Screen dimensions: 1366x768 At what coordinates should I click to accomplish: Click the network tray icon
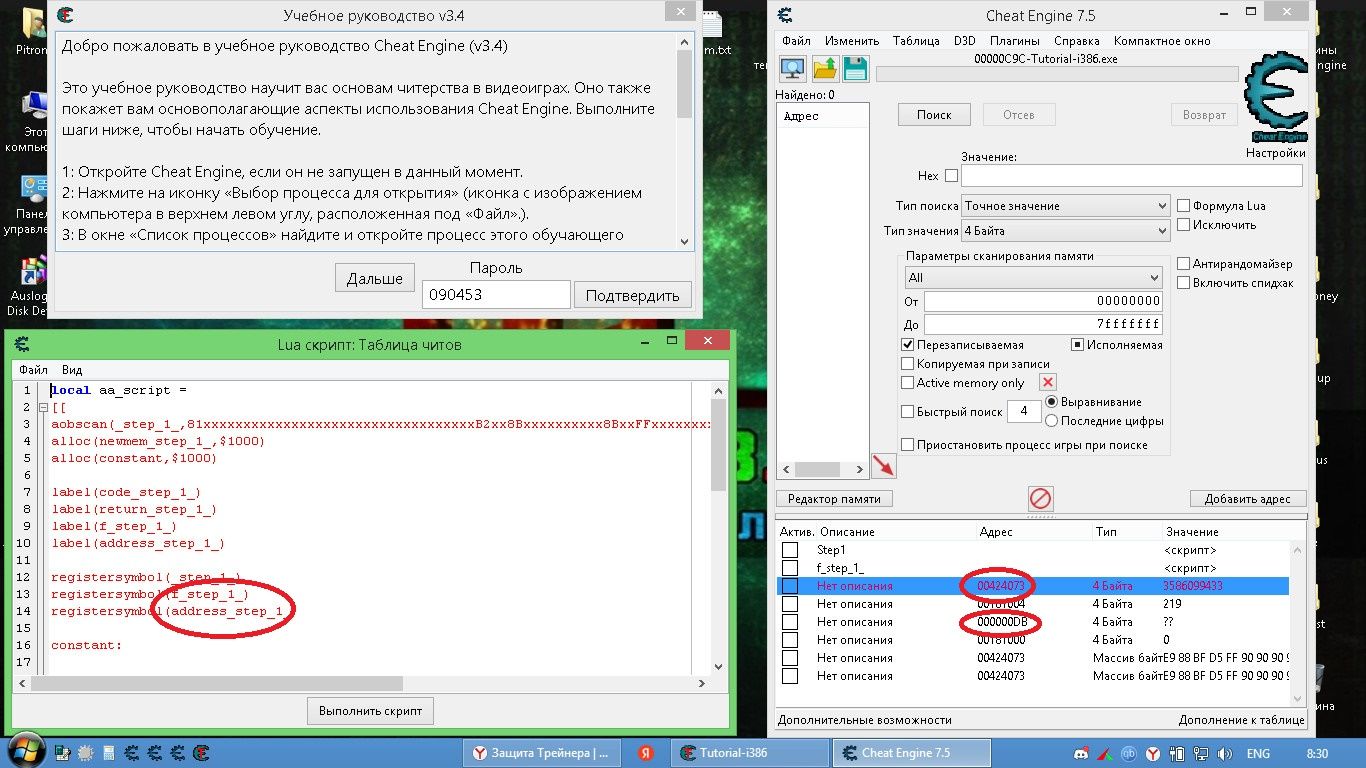tap(1199, 753)
